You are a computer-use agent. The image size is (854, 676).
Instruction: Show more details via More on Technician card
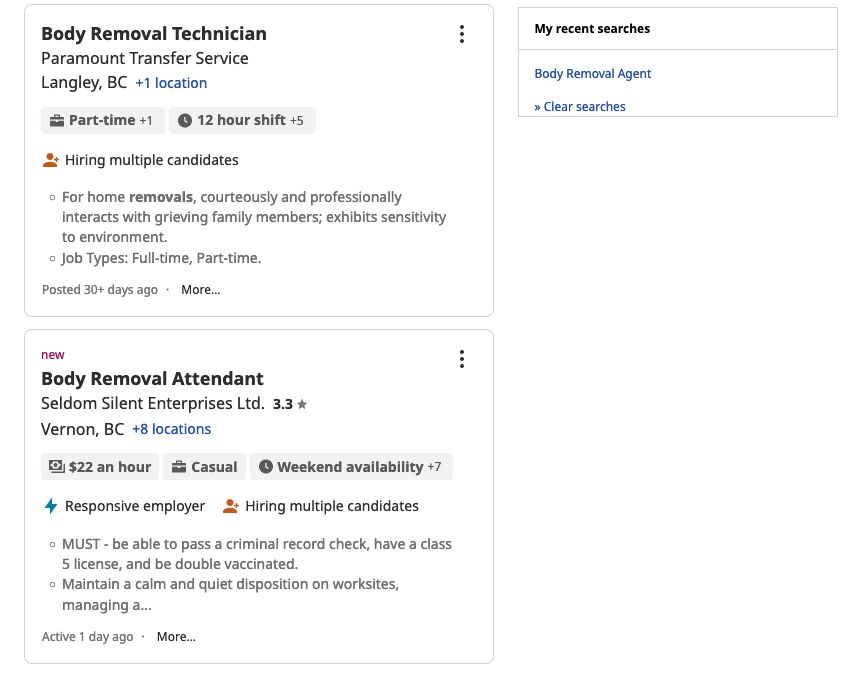point(200,289)
